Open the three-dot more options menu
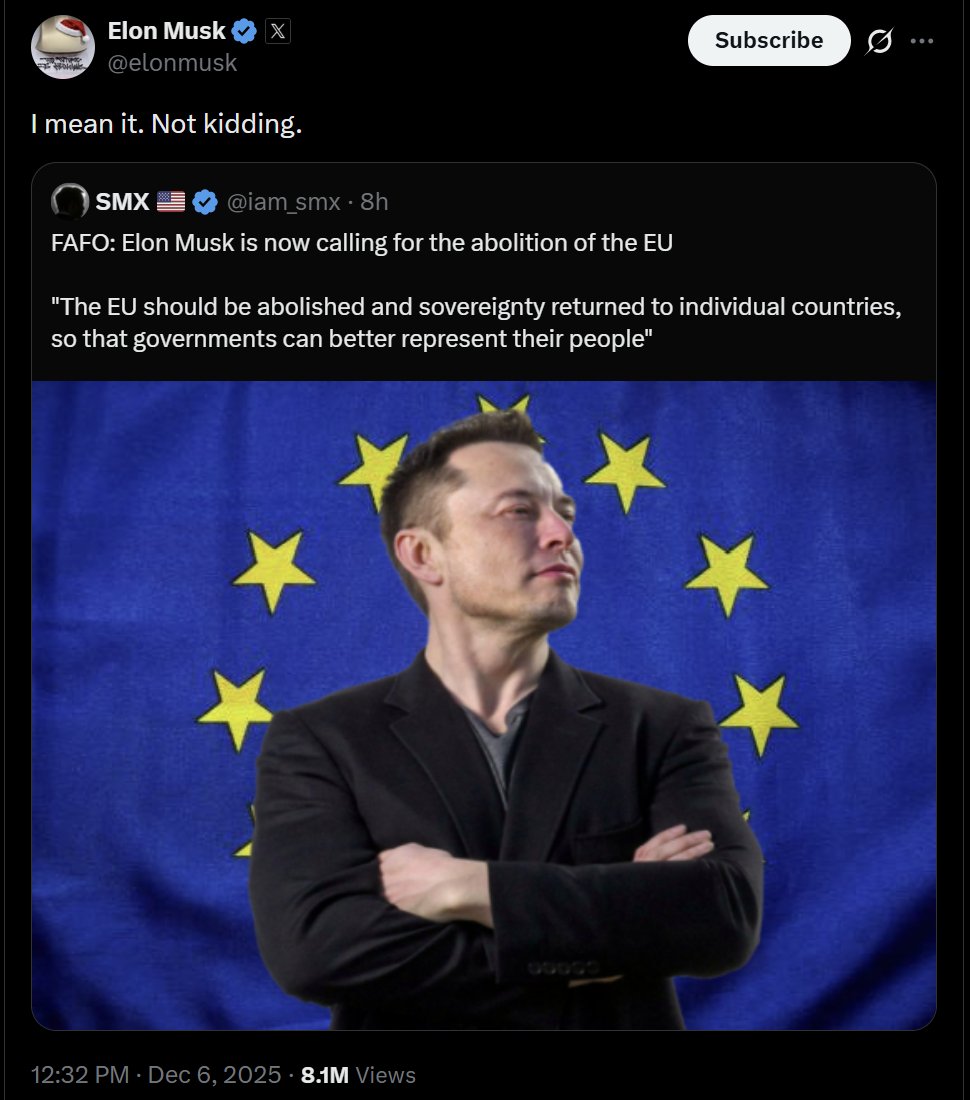The height and width of the screenshot is (1100, 970). coord(922,41)
